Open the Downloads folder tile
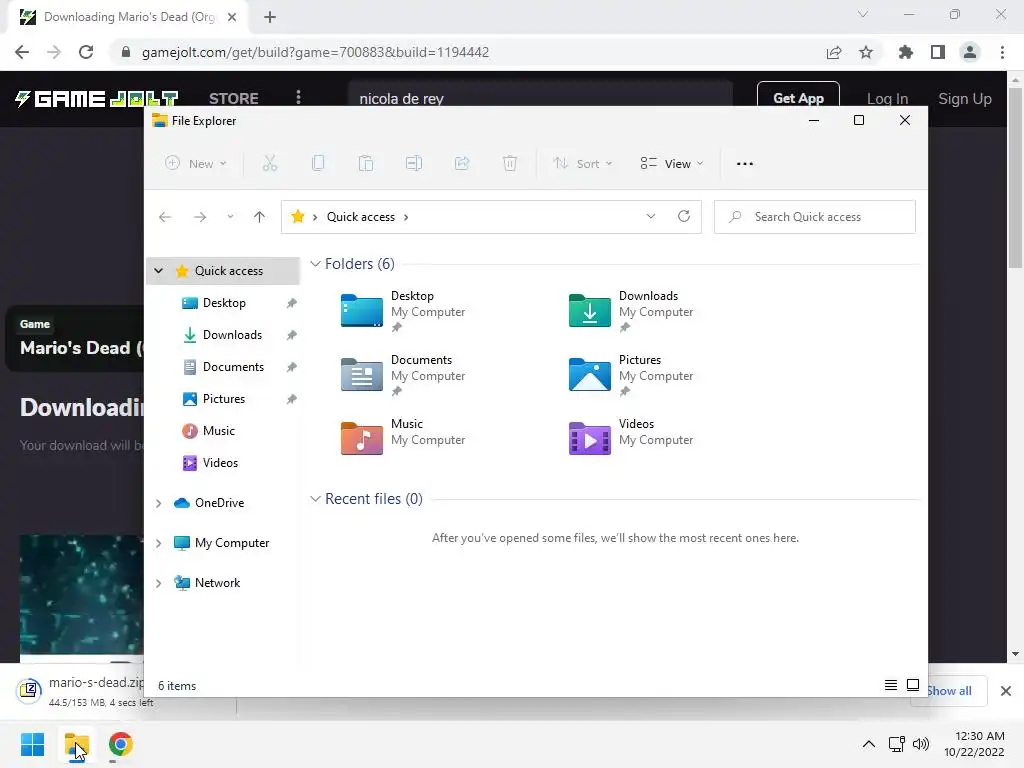Viewport: 1024px width, 768px height. click(631, 310)
